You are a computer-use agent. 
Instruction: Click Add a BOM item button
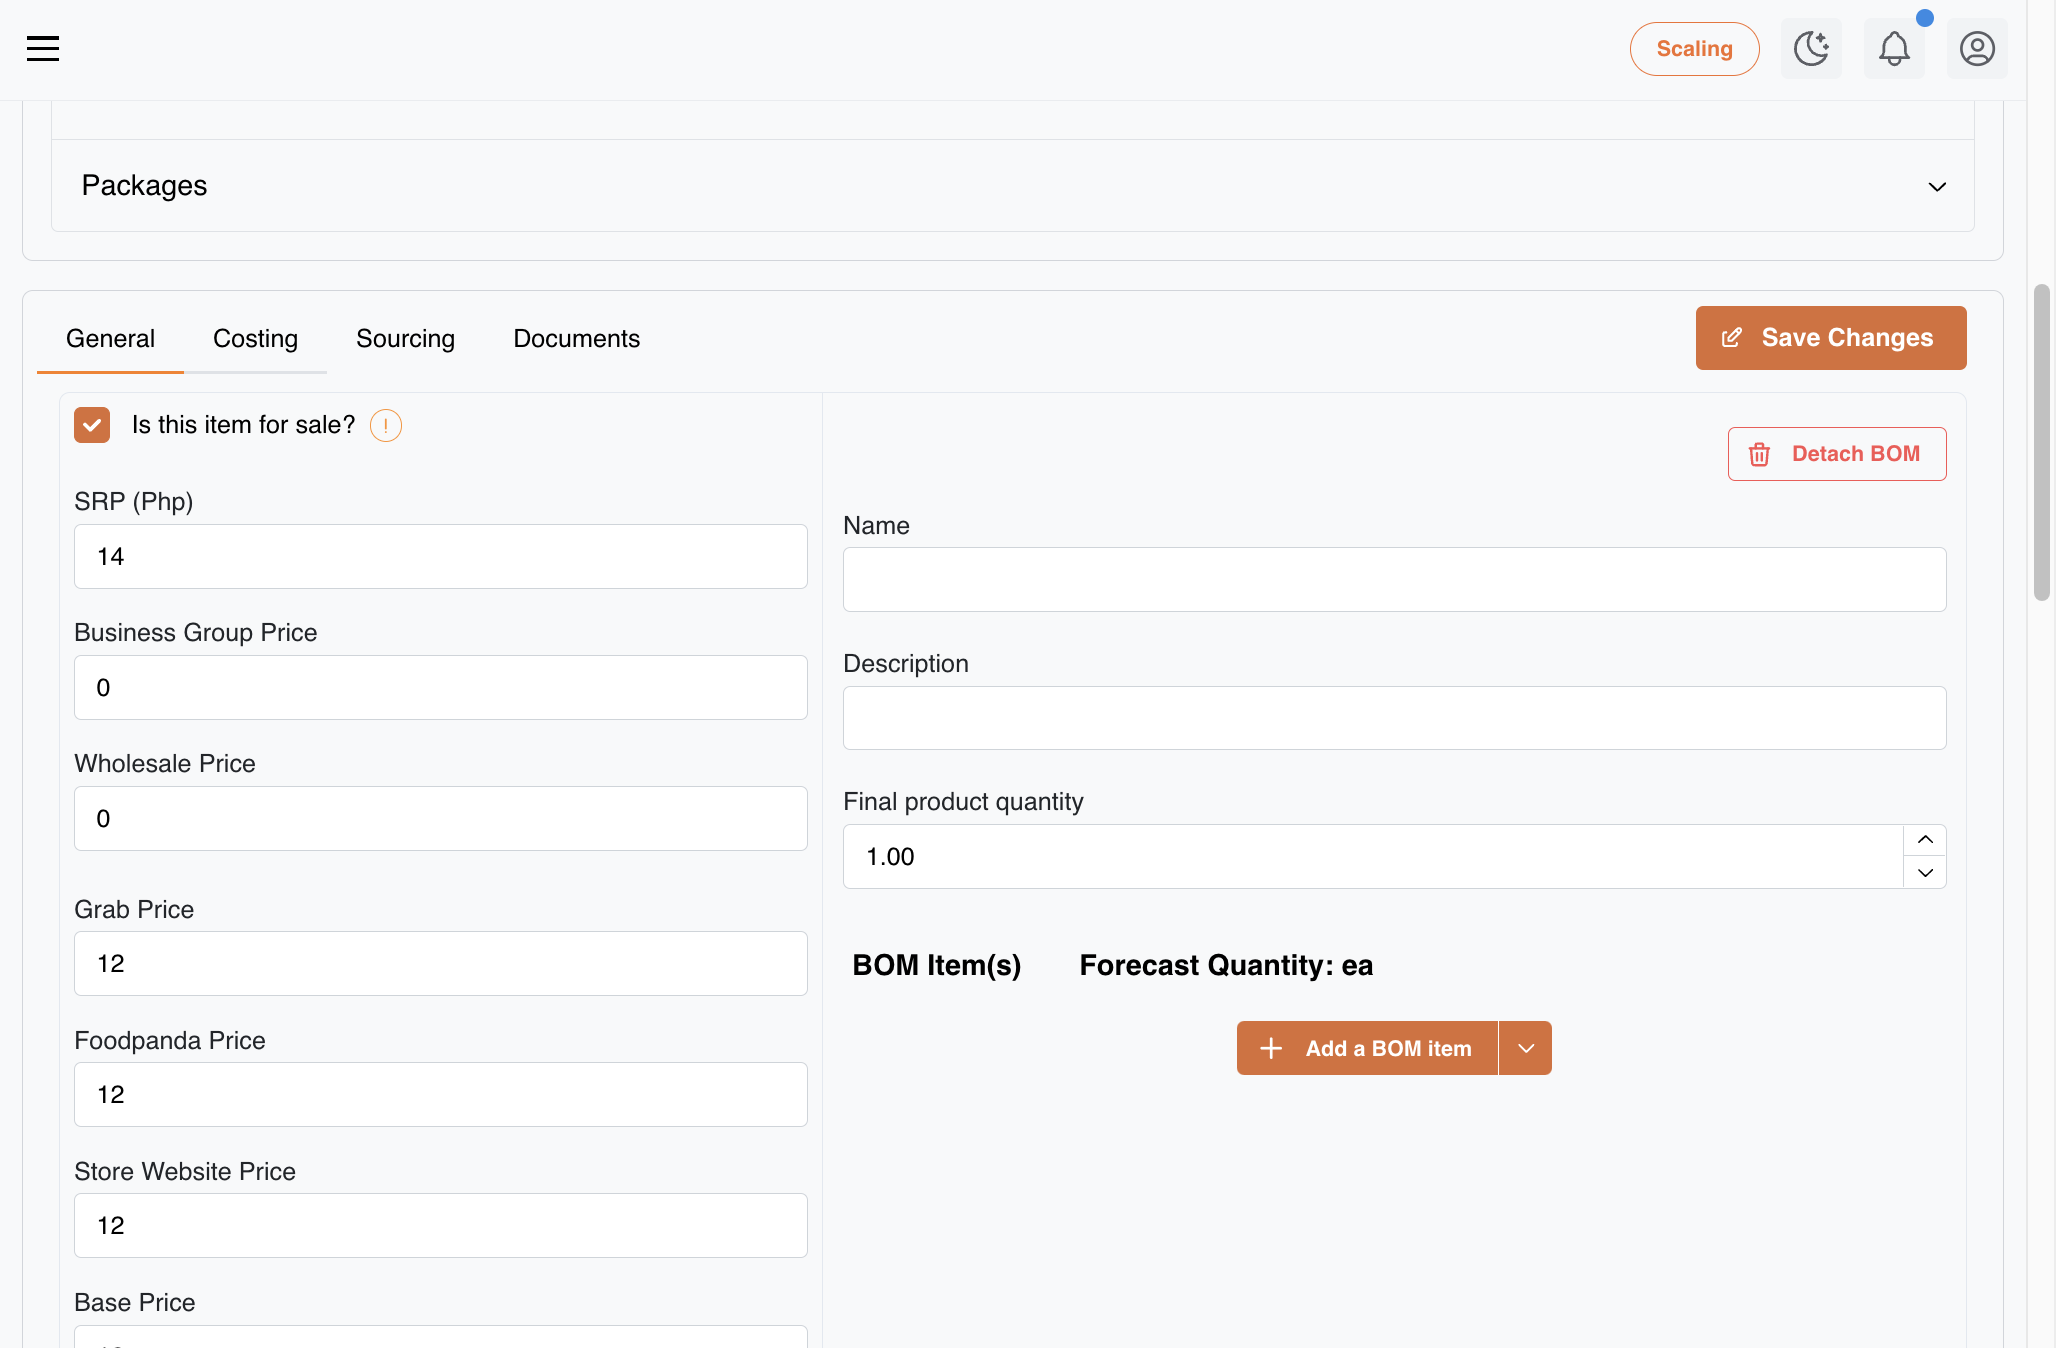(x=1367, y=1048)
